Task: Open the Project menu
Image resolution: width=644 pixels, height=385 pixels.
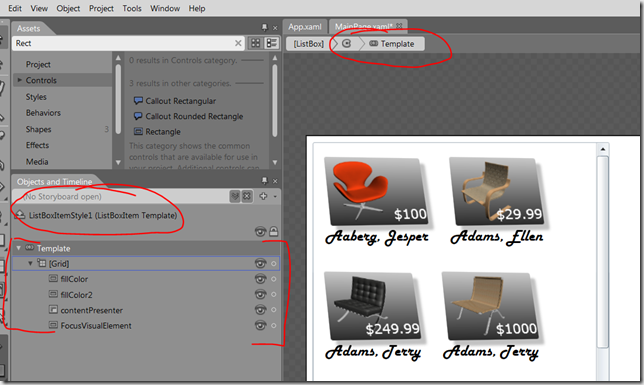Action: tap(101, 8)
